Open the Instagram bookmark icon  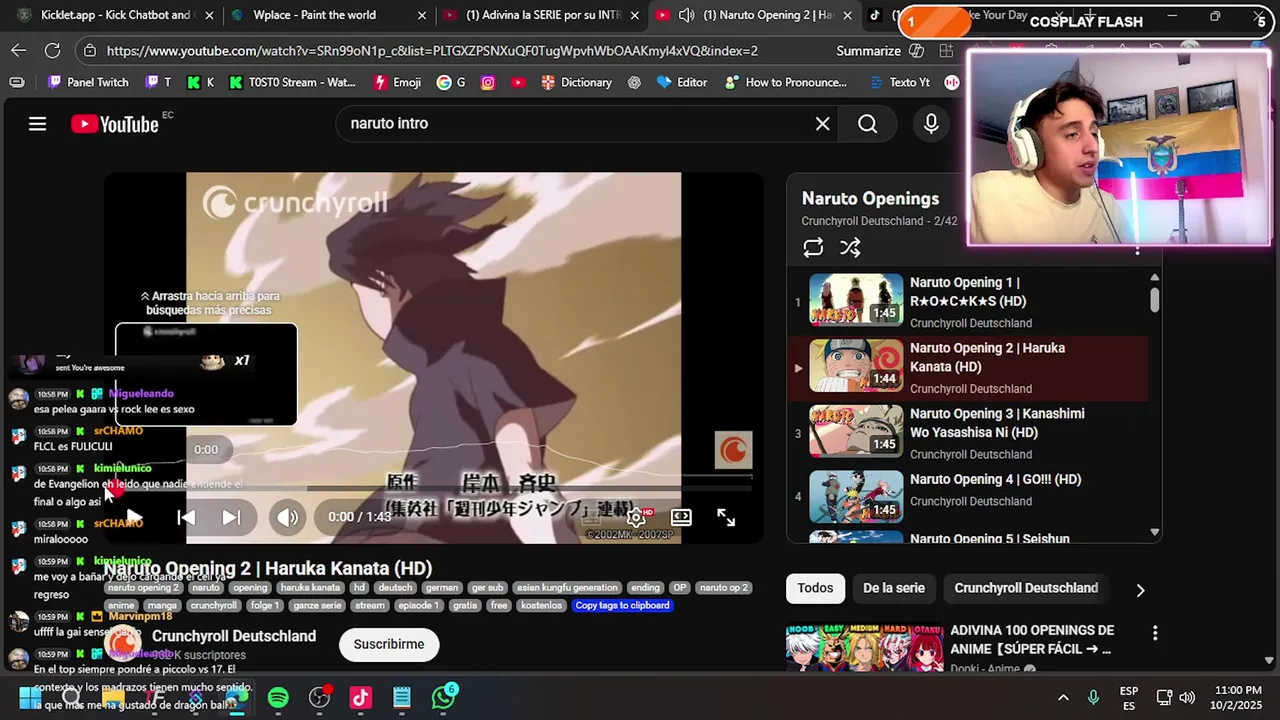click(x=488, y=82)
